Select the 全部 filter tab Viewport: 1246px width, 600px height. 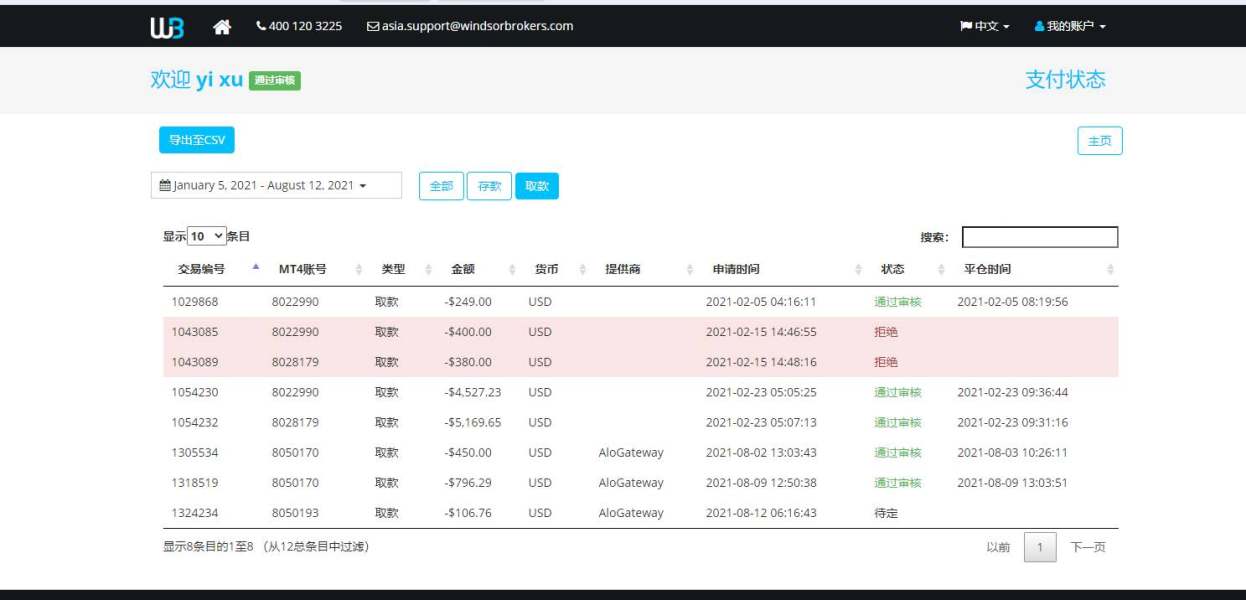click(x=441, y=186)
